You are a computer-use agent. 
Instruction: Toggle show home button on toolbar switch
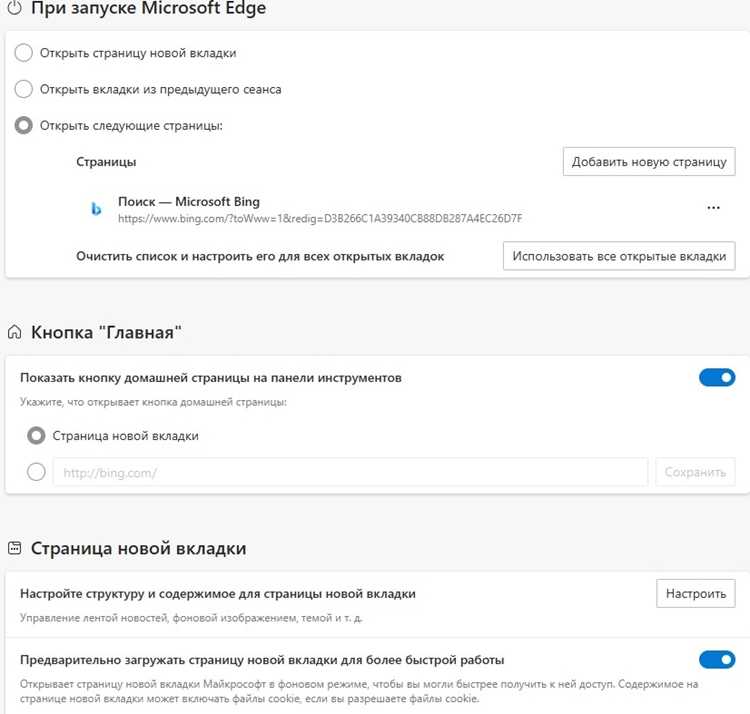point(717,377)
